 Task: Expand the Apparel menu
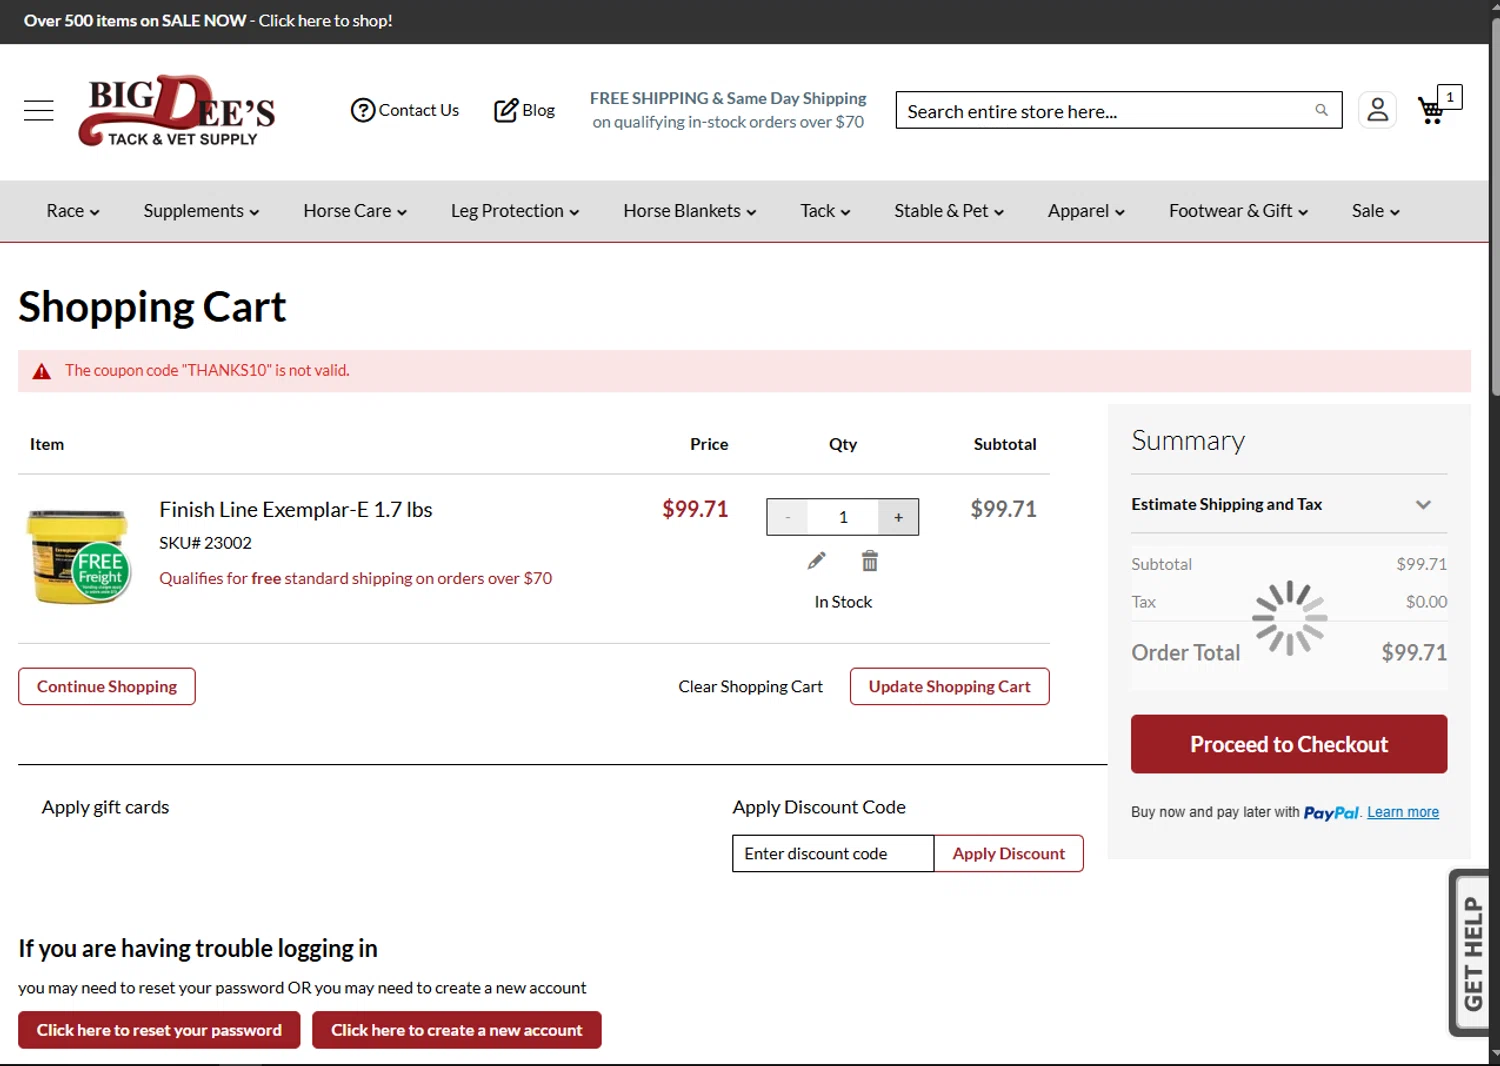point(1086,211)
